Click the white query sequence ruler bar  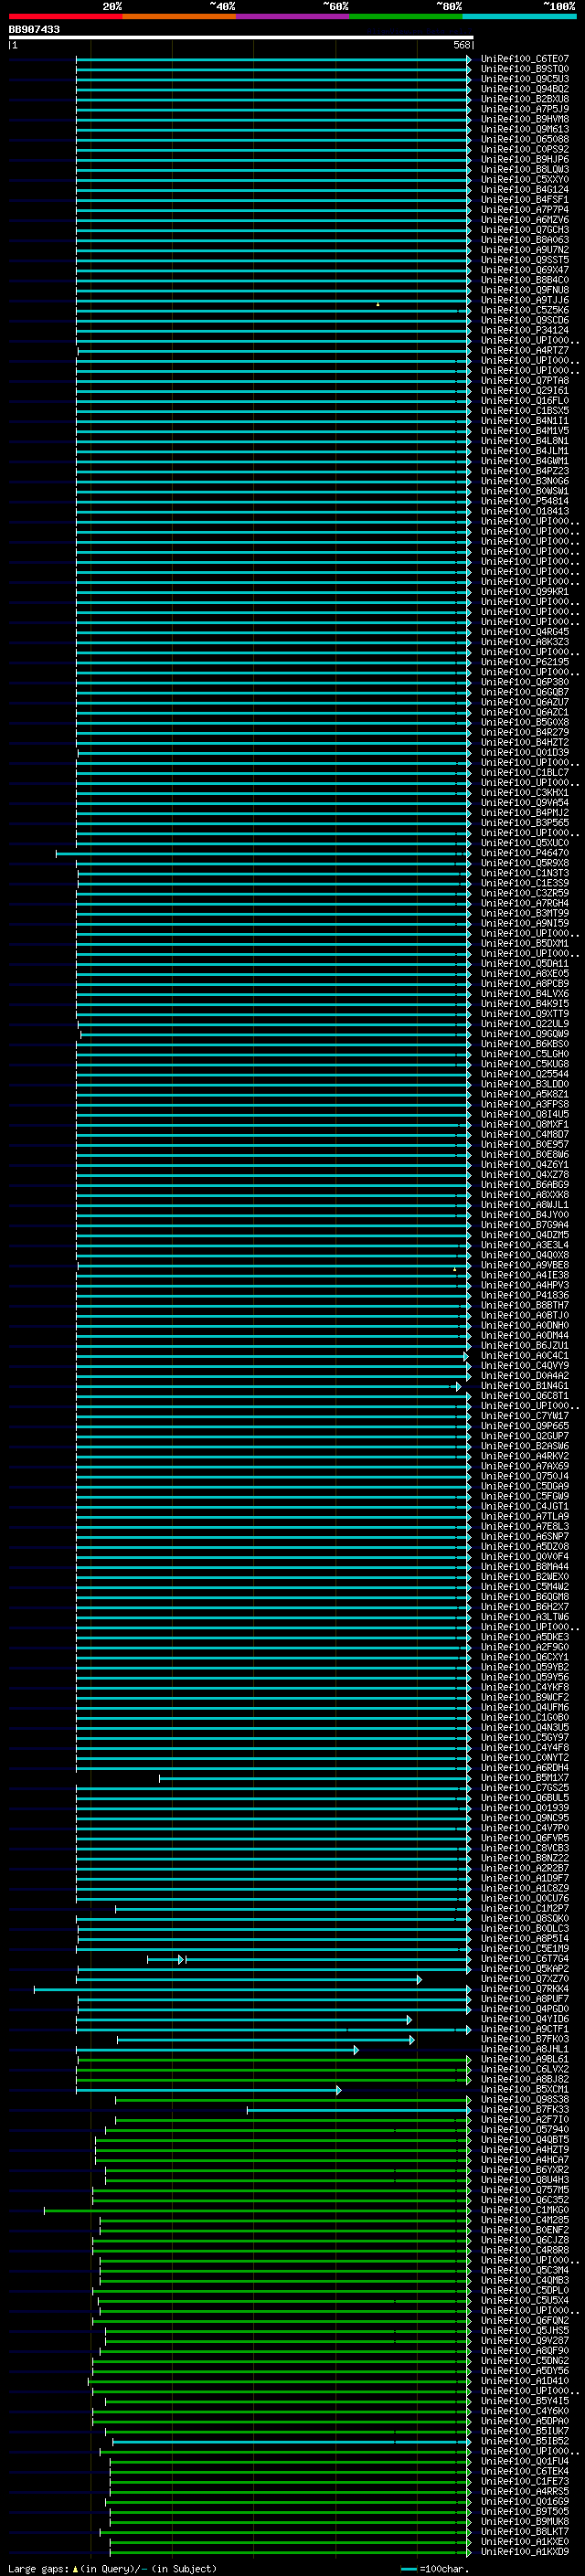(x=241, y=38)
